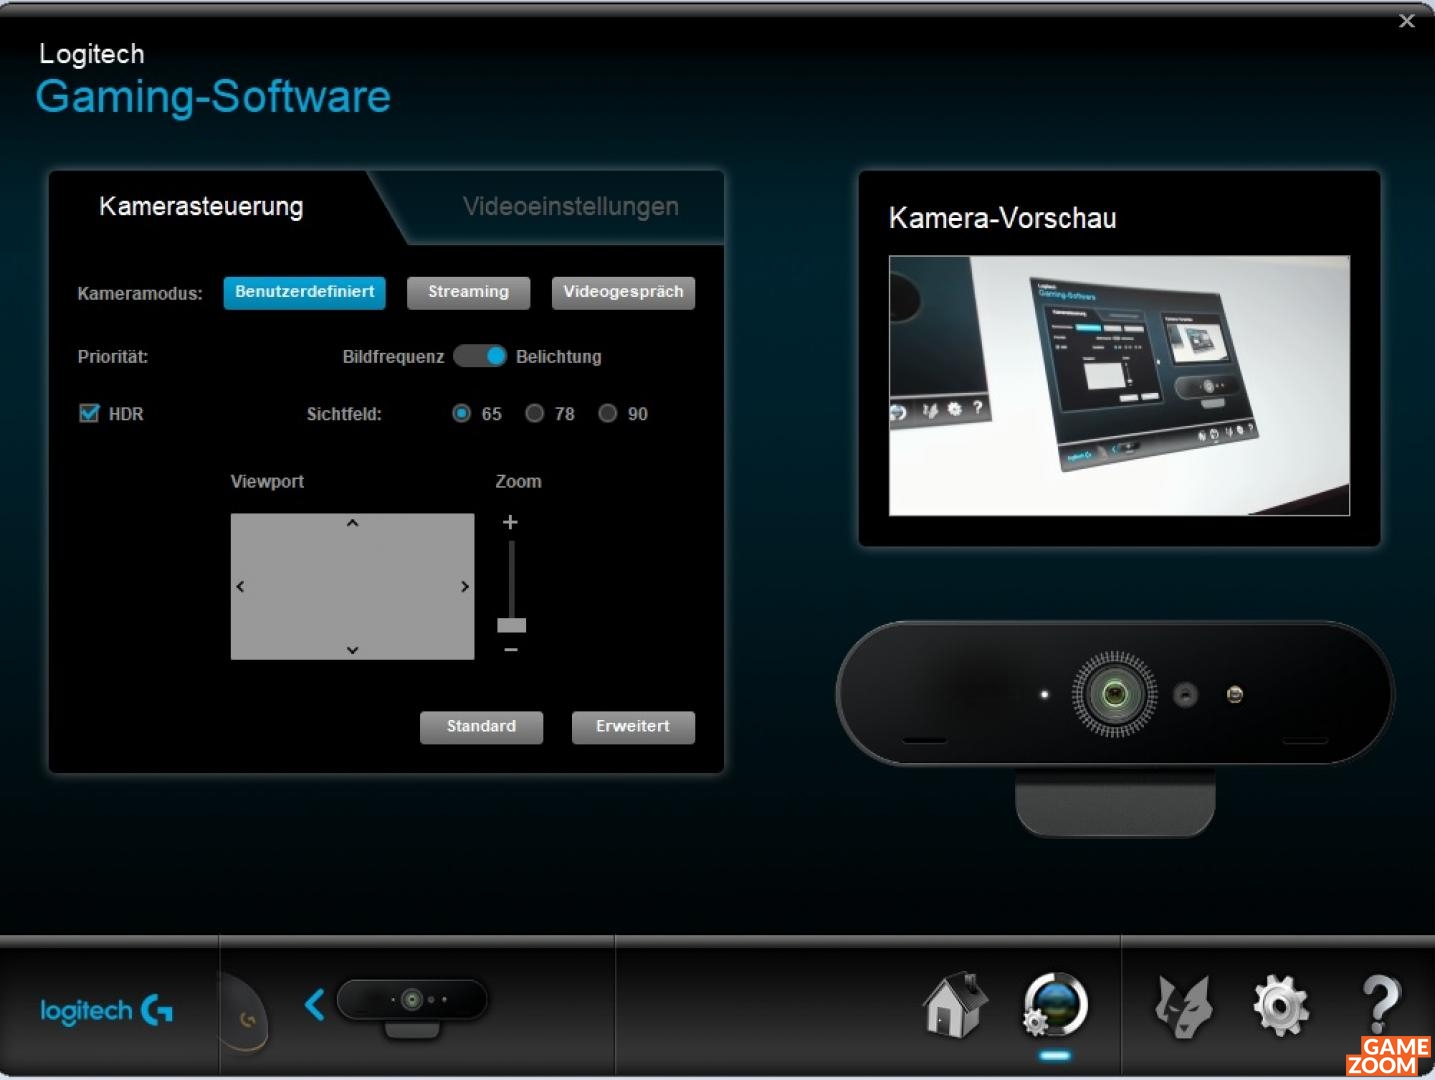Pan viewport left with the left arrow
The image size is (1435, 1080).
(240, 586)
